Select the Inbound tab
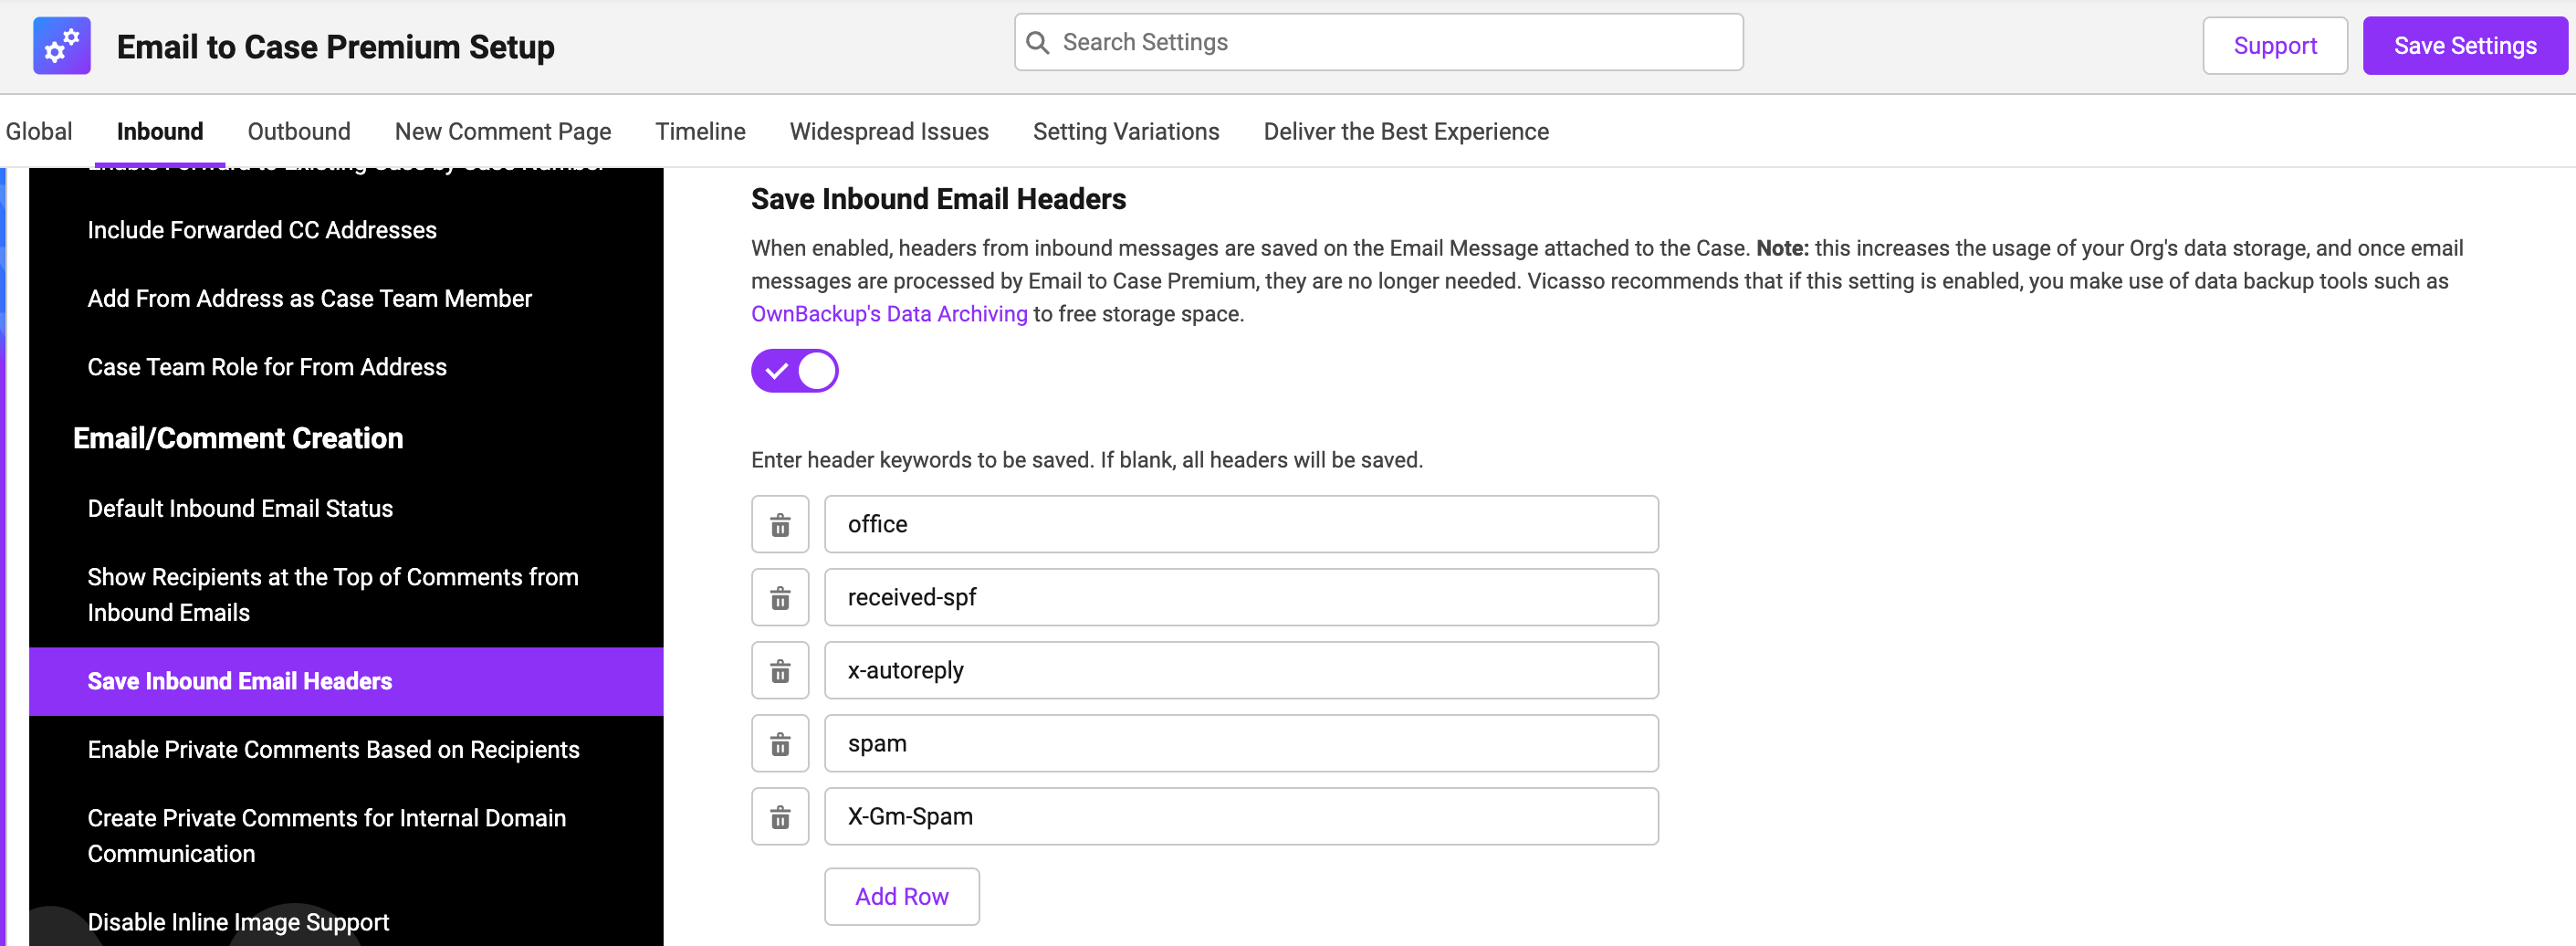The height and width of the screenshot is (946, 2576). (x=160, y=132)
